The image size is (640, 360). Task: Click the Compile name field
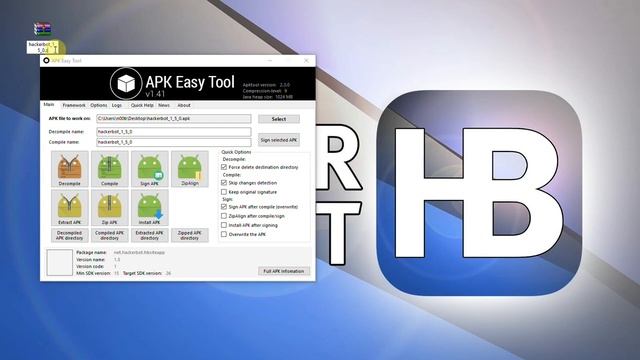[x=174, y=142]
